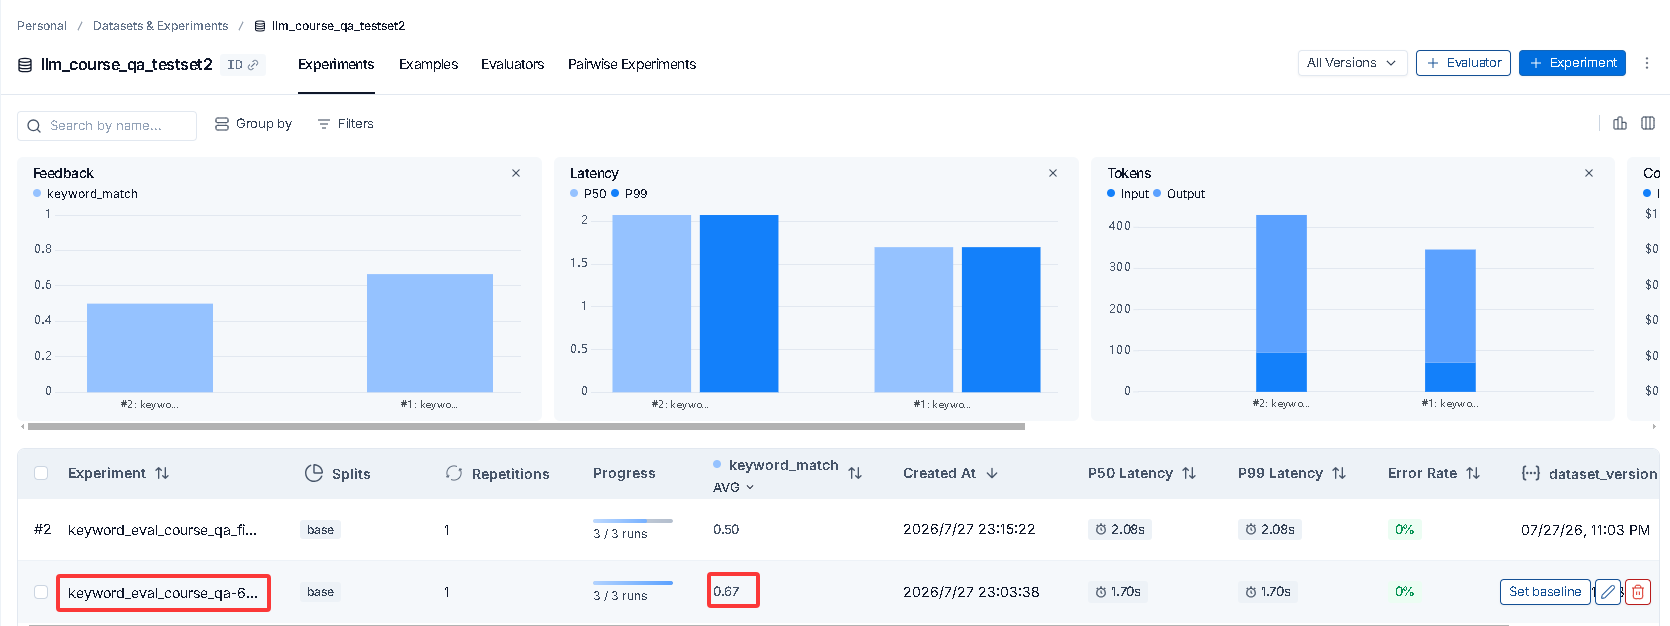Image resolution: width=1670 pixels, height=626 pixels.
Task: Go to Personal breadcrumb
Action: coord(42,26)
